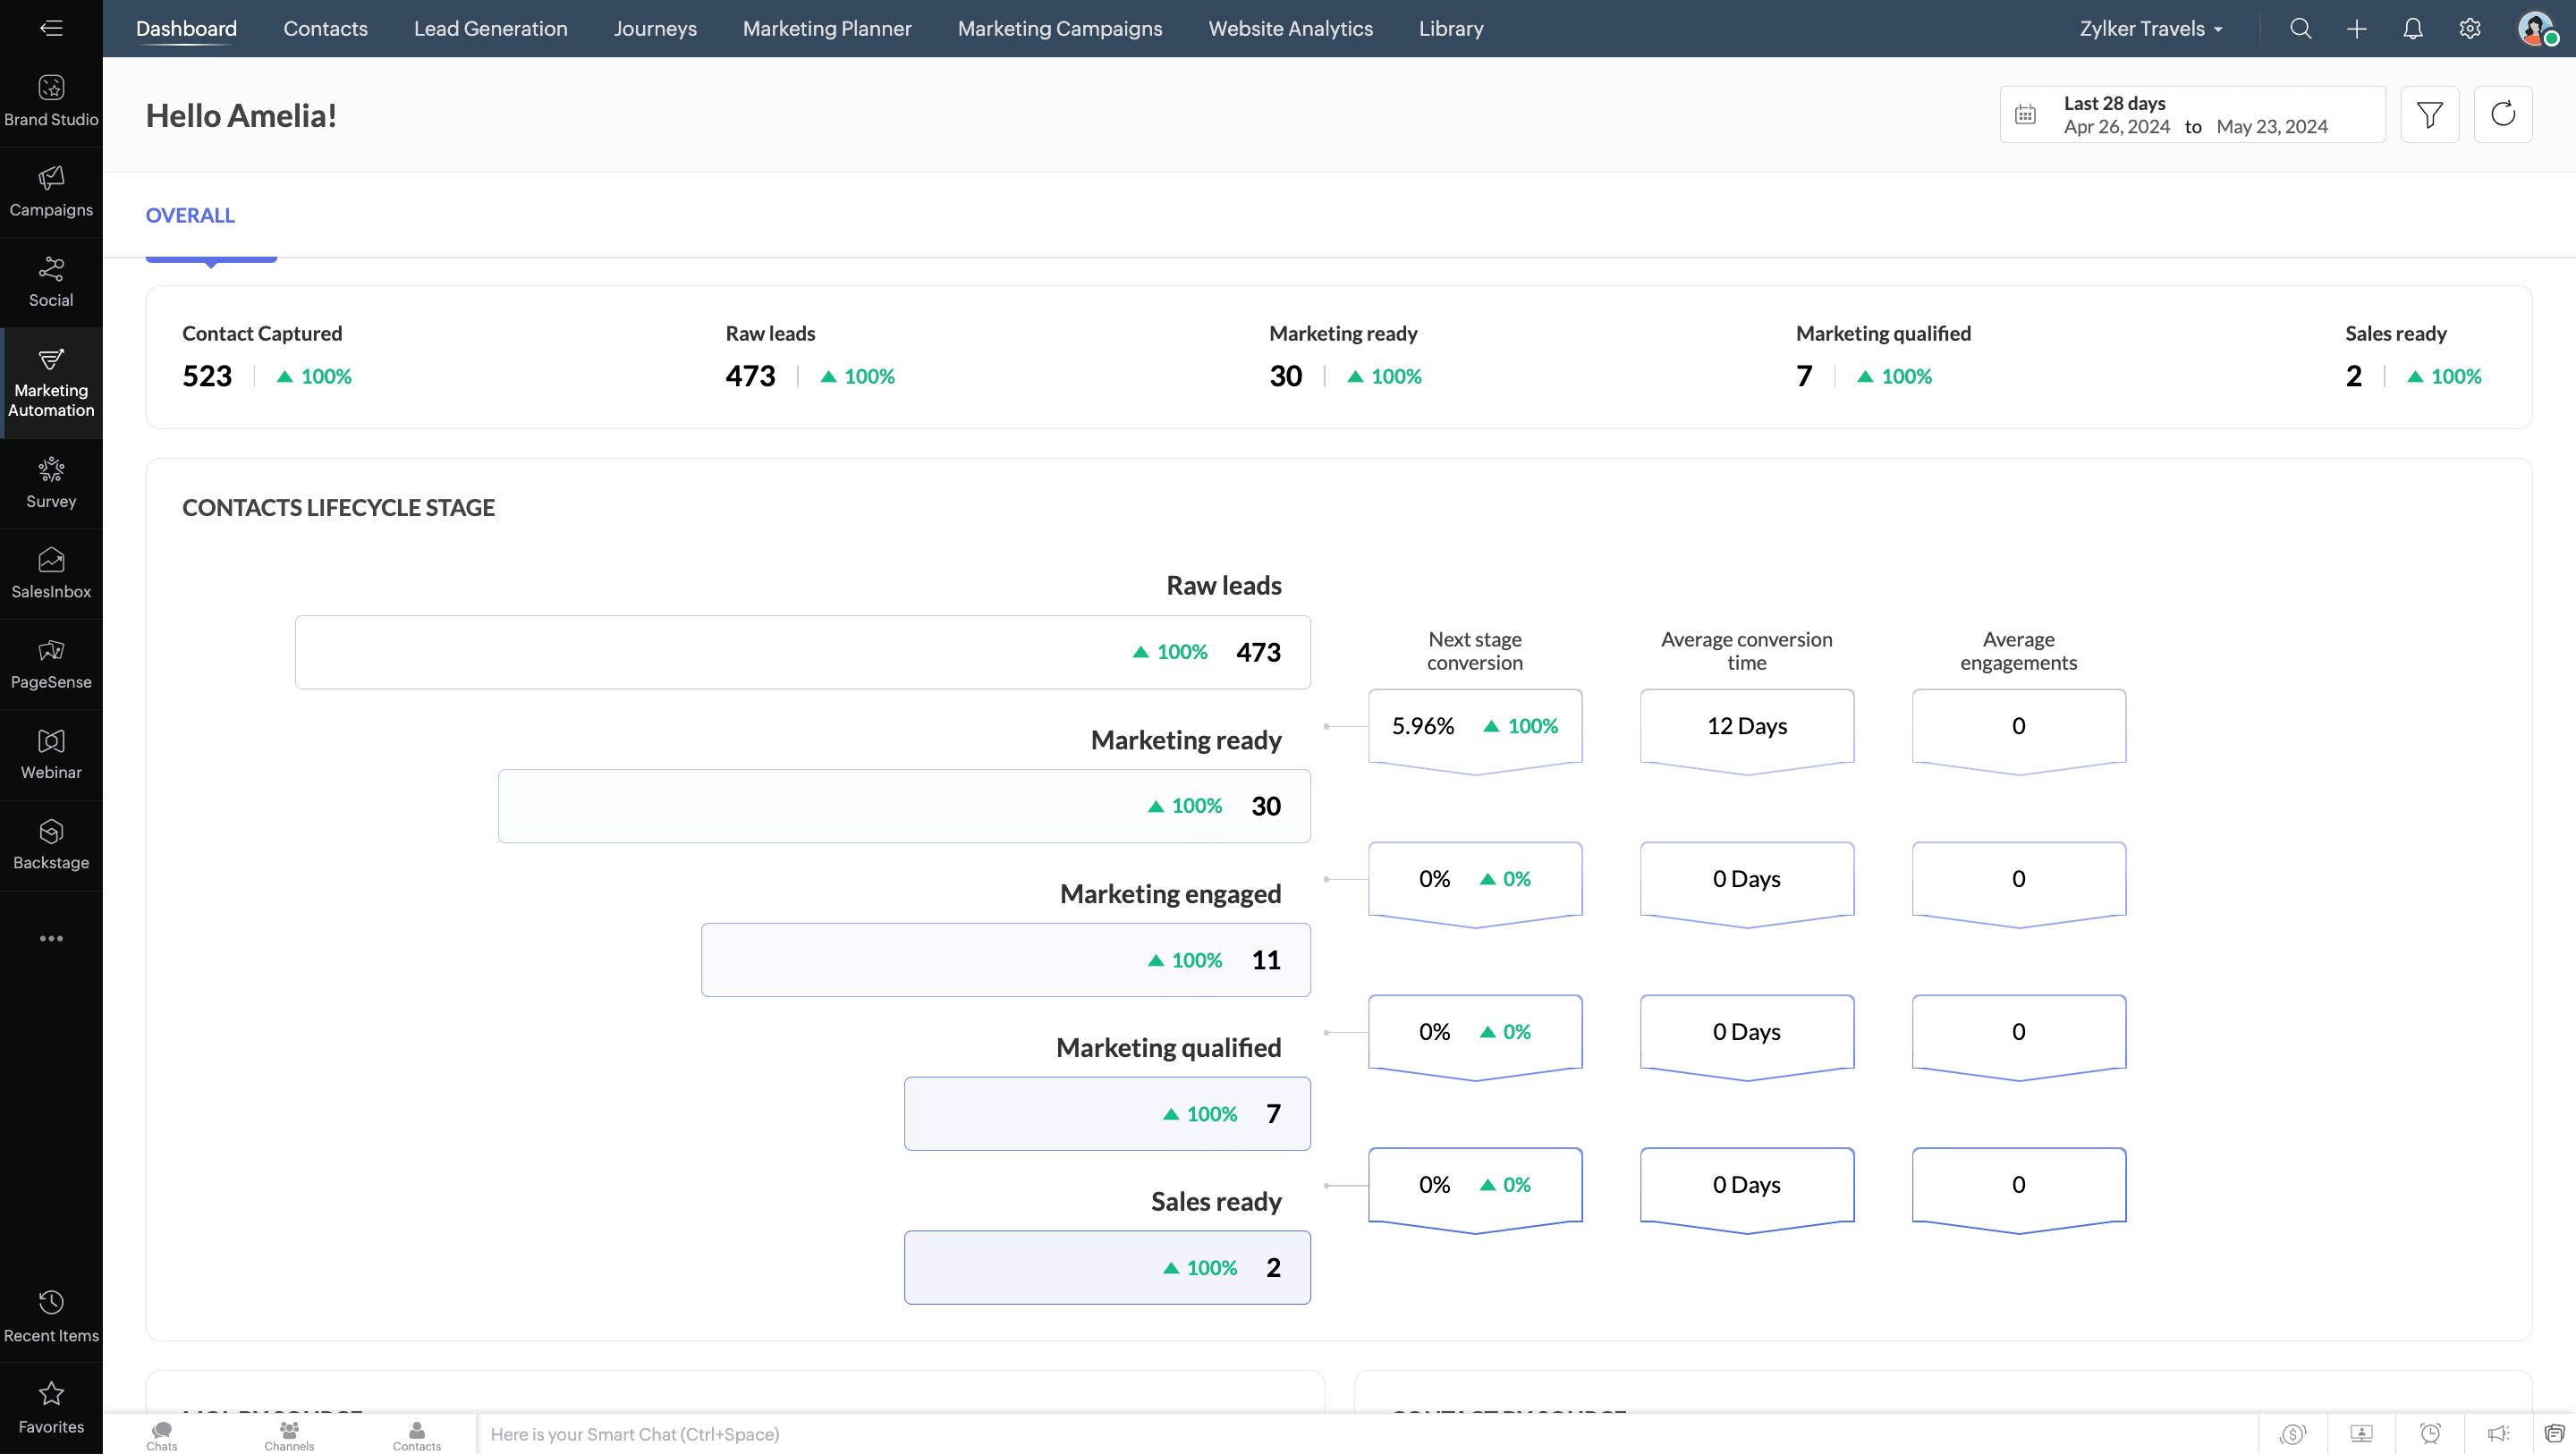Open Chats in the bottom bar
The height and width of the screenshot is (1454, 2576).
tap(162, 1435)
